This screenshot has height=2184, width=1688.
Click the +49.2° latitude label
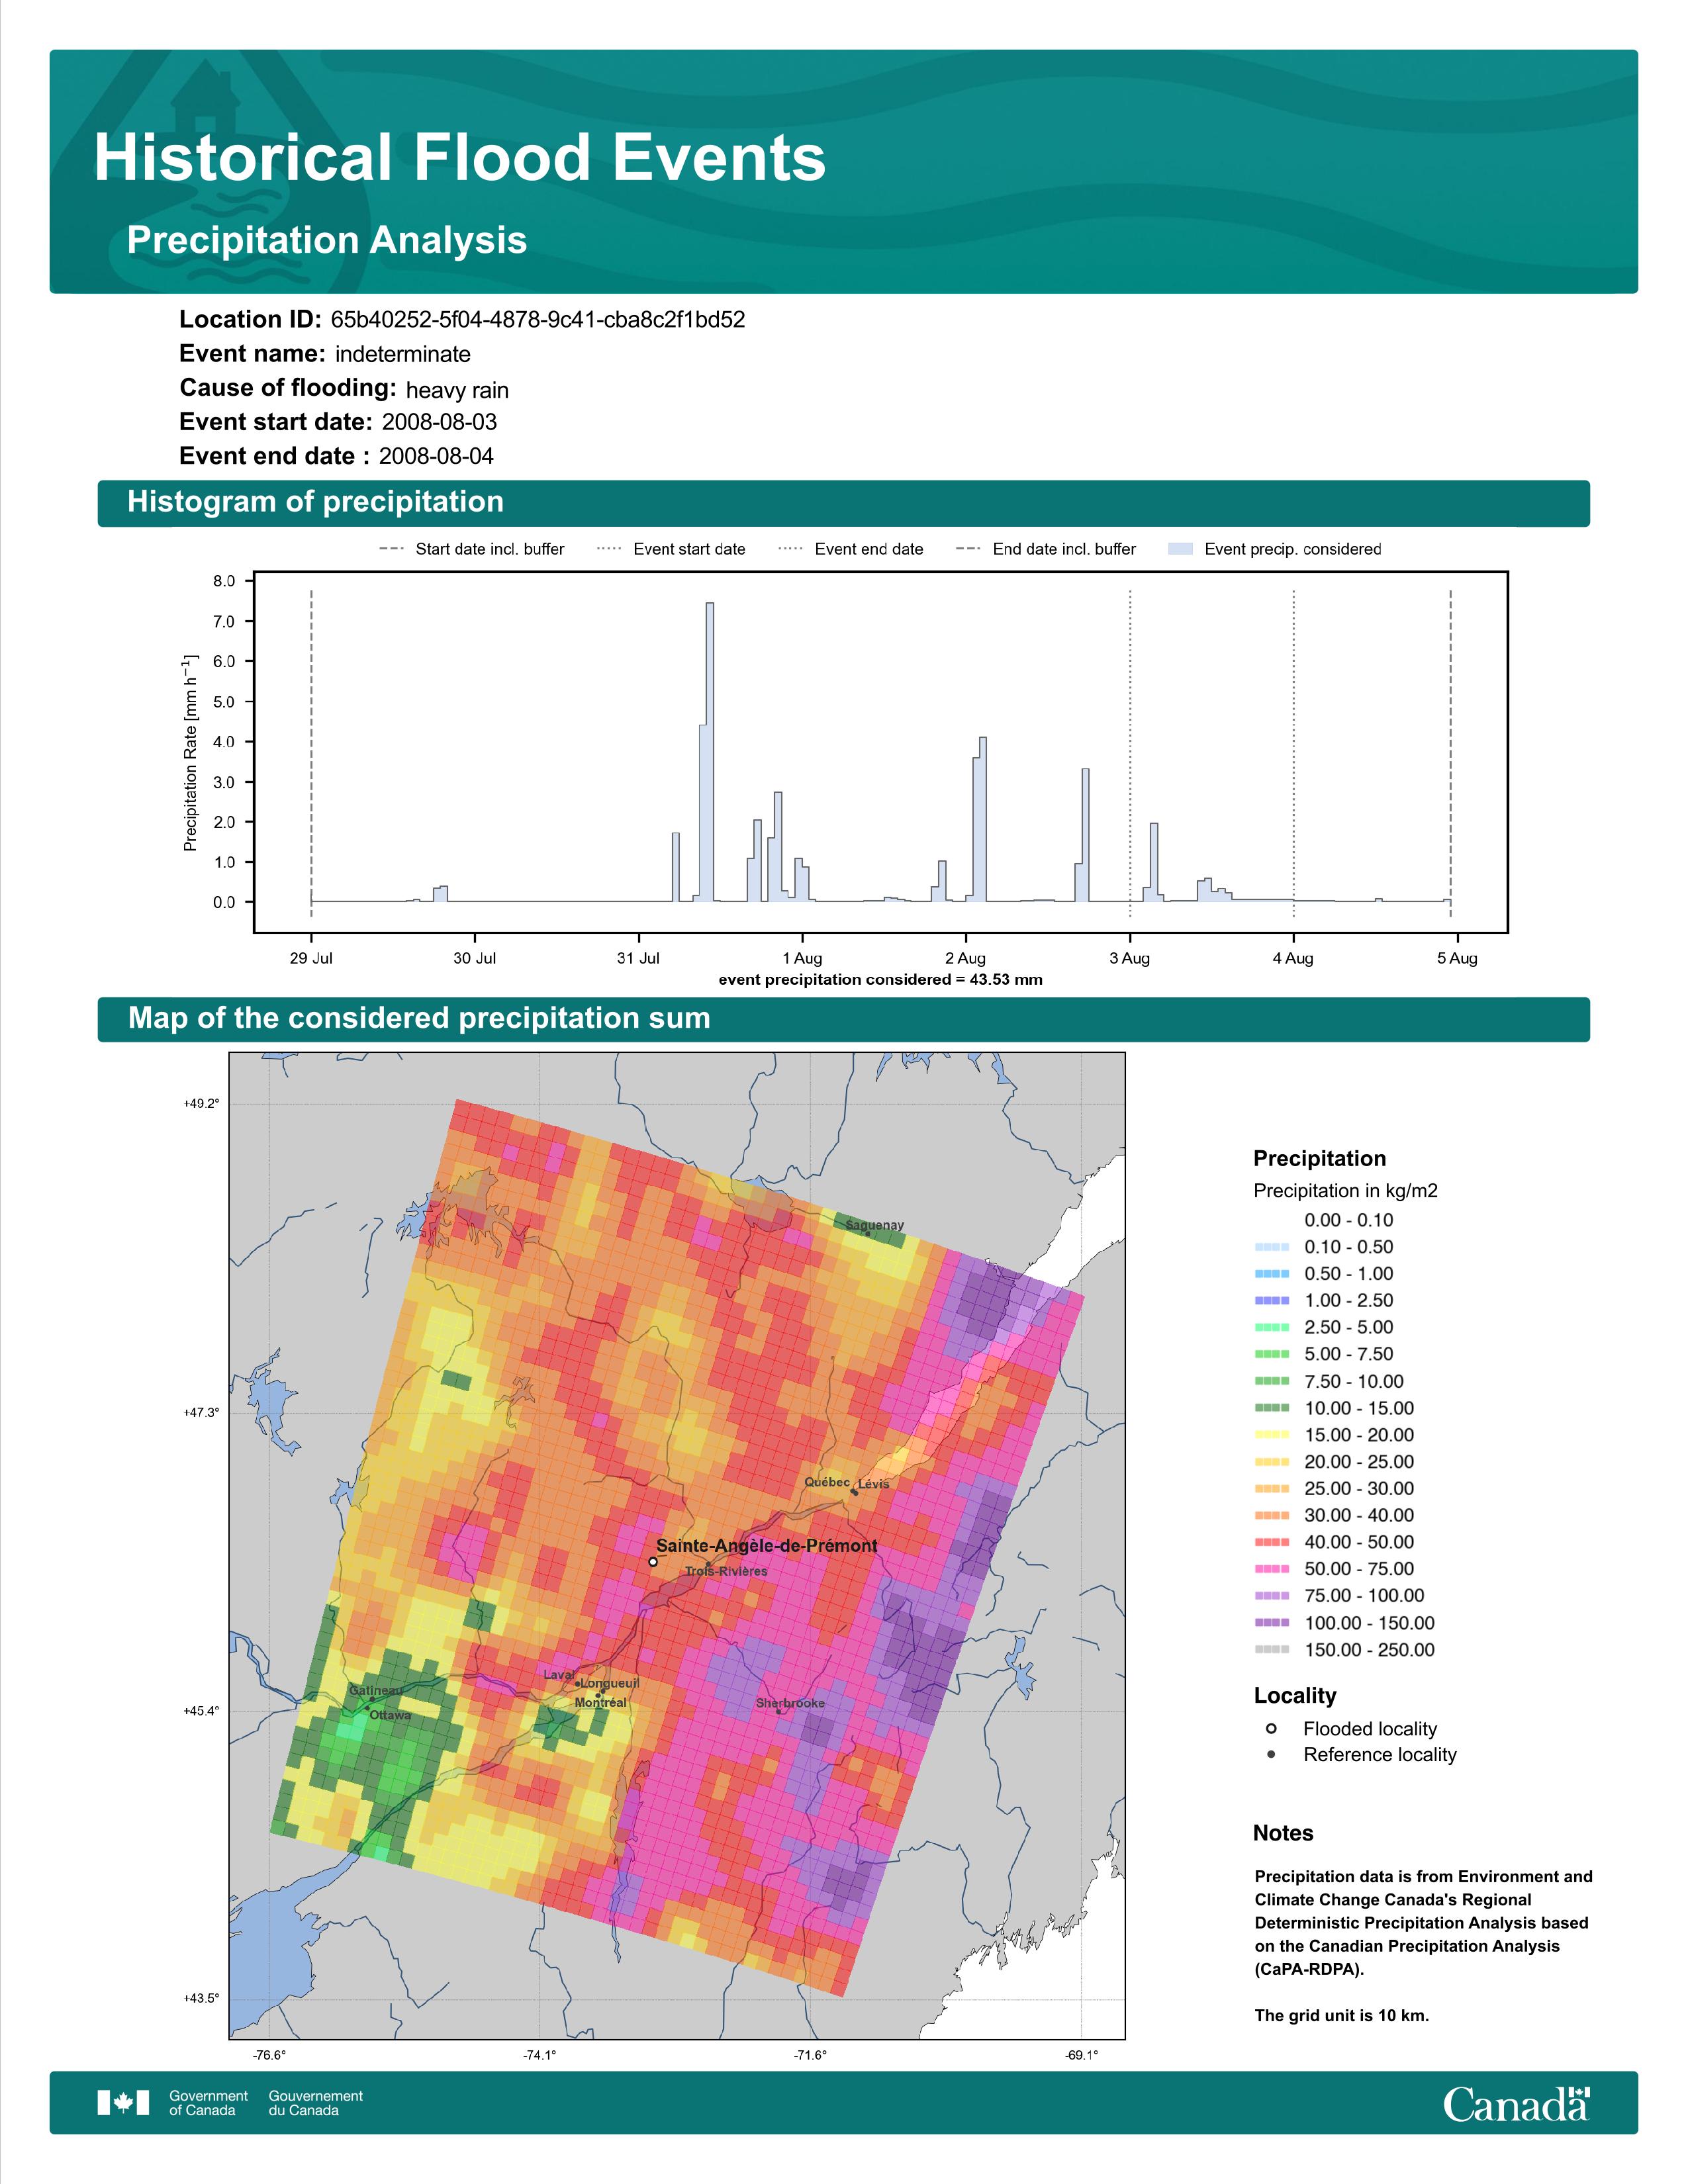pos(201,1104)
